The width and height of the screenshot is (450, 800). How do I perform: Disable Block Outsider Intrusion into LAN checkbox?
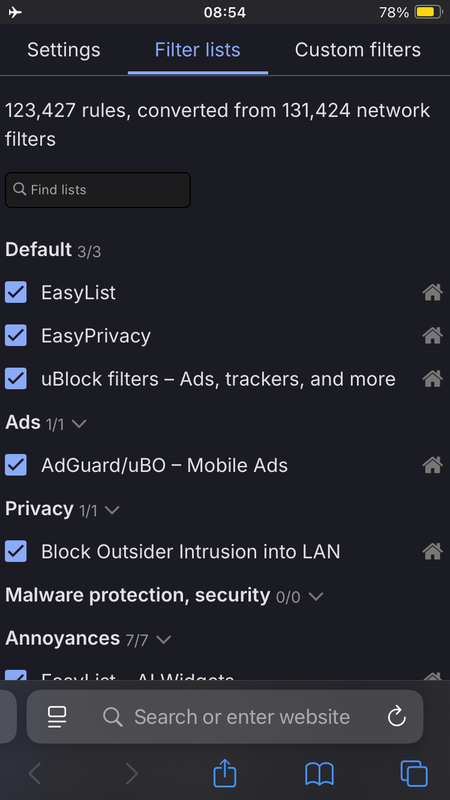tap(16, 552)
